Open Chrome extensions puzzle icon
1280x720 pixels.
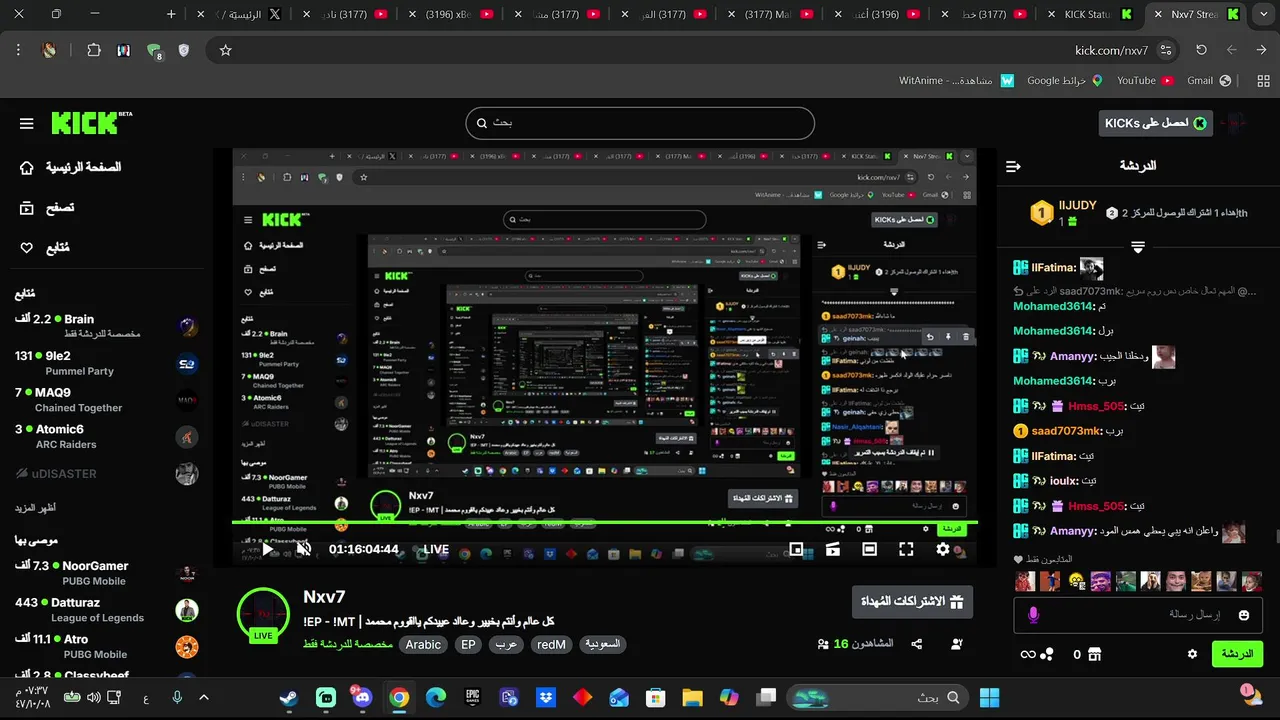(93, 50)
